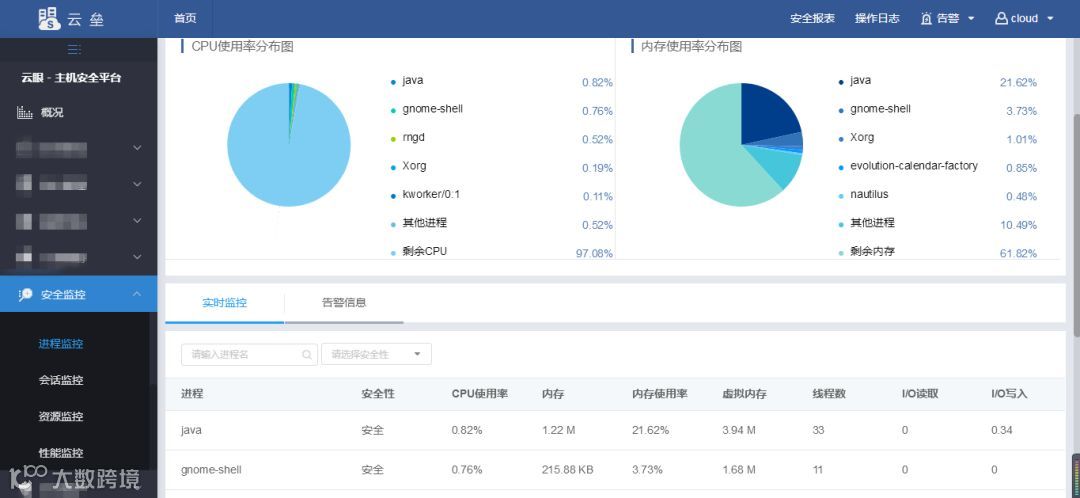The image size is (1080, 498).
Task: Open the 操作日志 link
Action: point(878,19)
